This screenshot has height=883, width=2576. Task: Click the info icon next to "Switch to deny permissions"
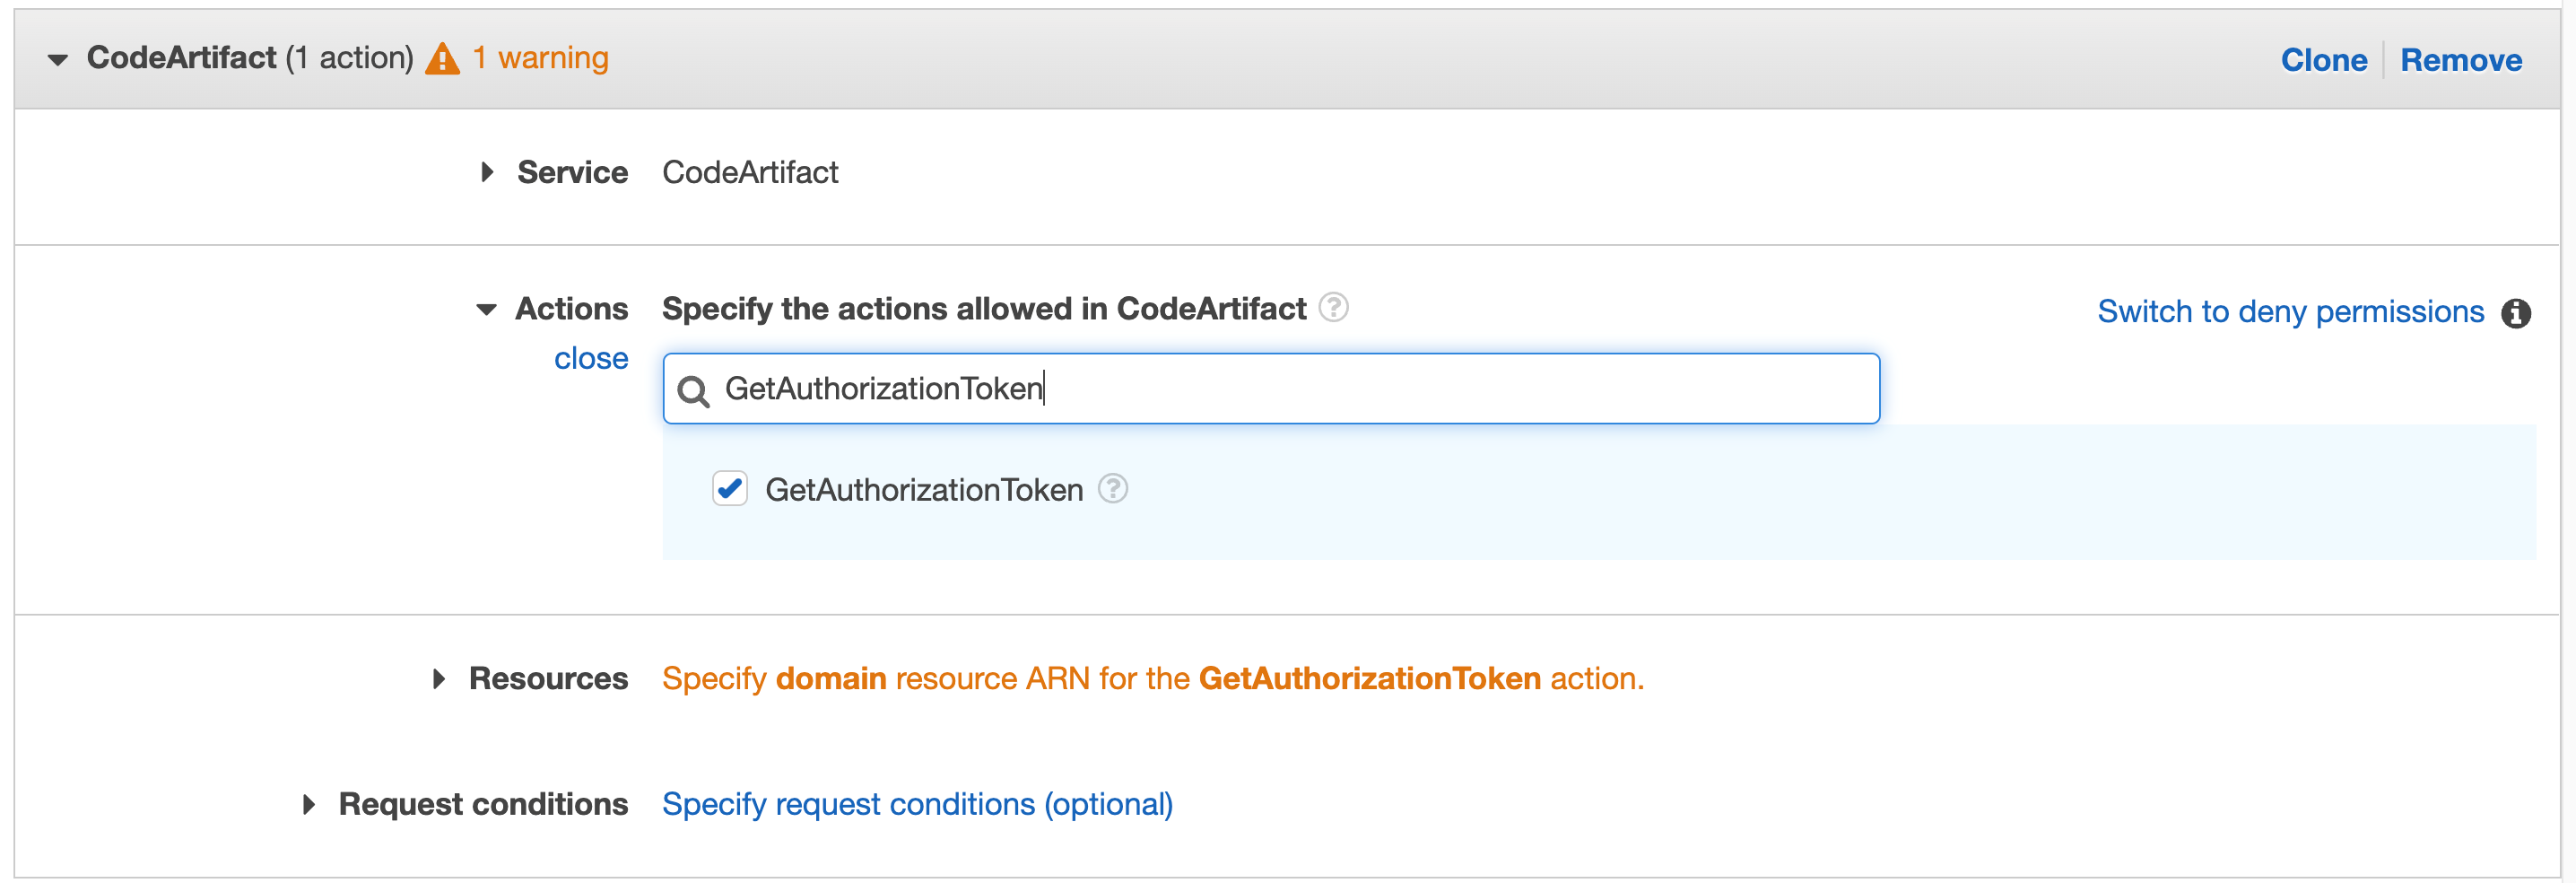click(x=2520, y=313)
